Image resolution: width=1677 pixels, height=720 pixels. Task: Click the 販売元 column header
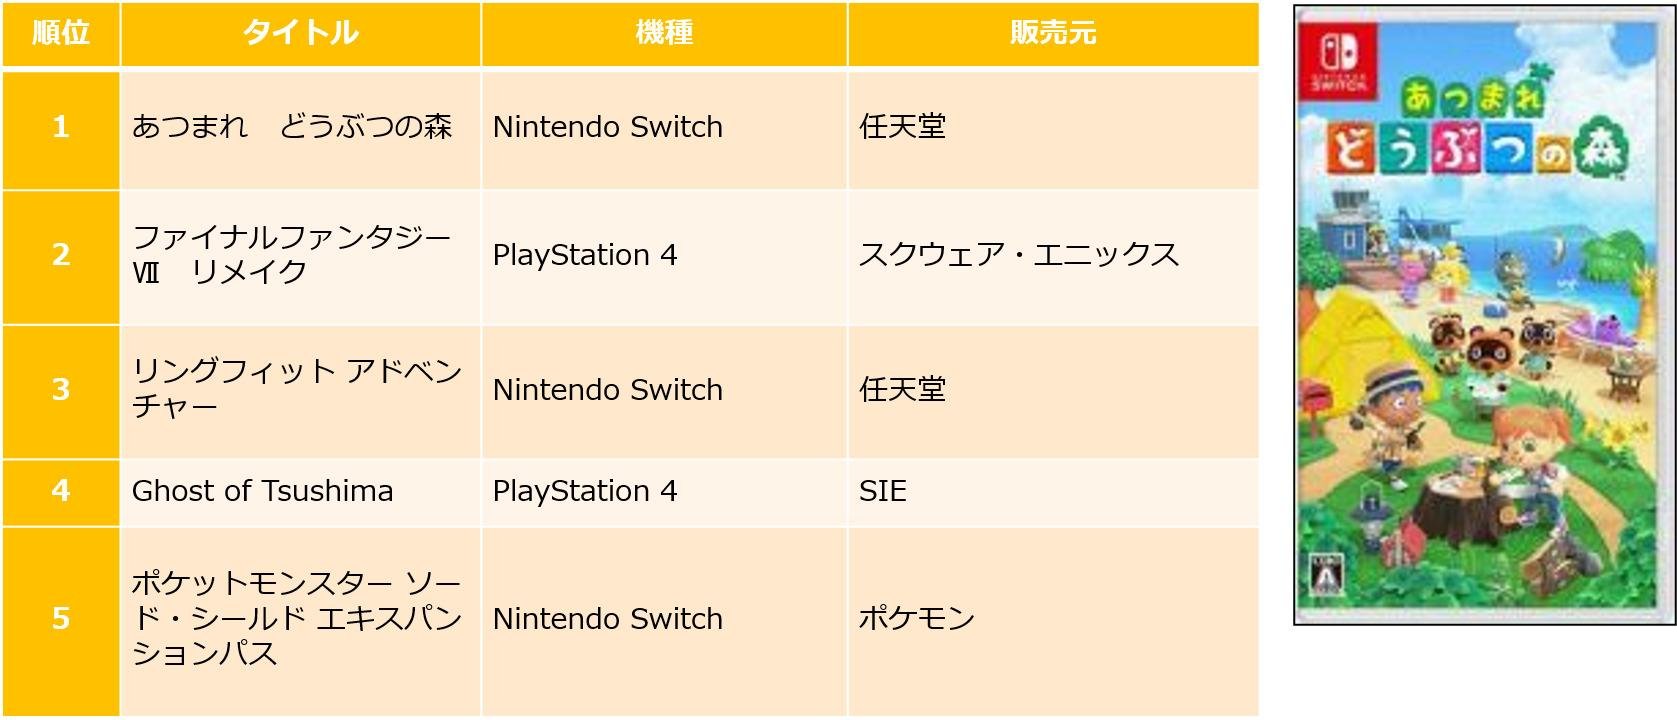point(1052,33)
